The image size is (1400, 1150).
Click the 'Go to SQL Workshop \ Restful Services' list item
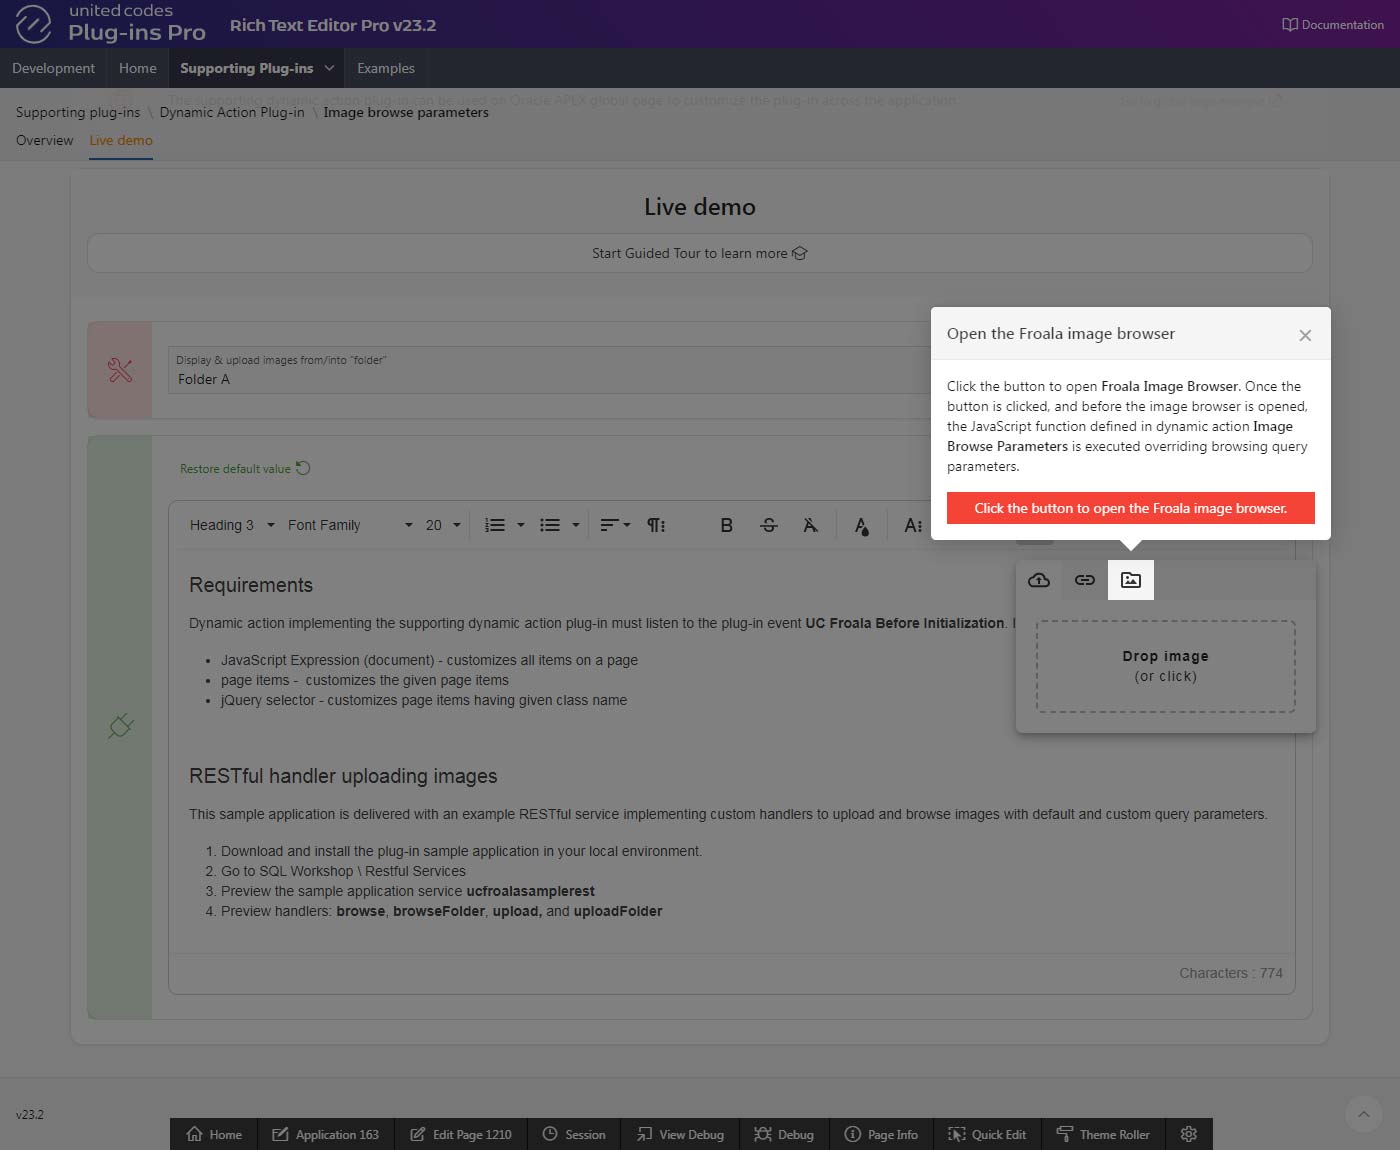coord(343,871)
